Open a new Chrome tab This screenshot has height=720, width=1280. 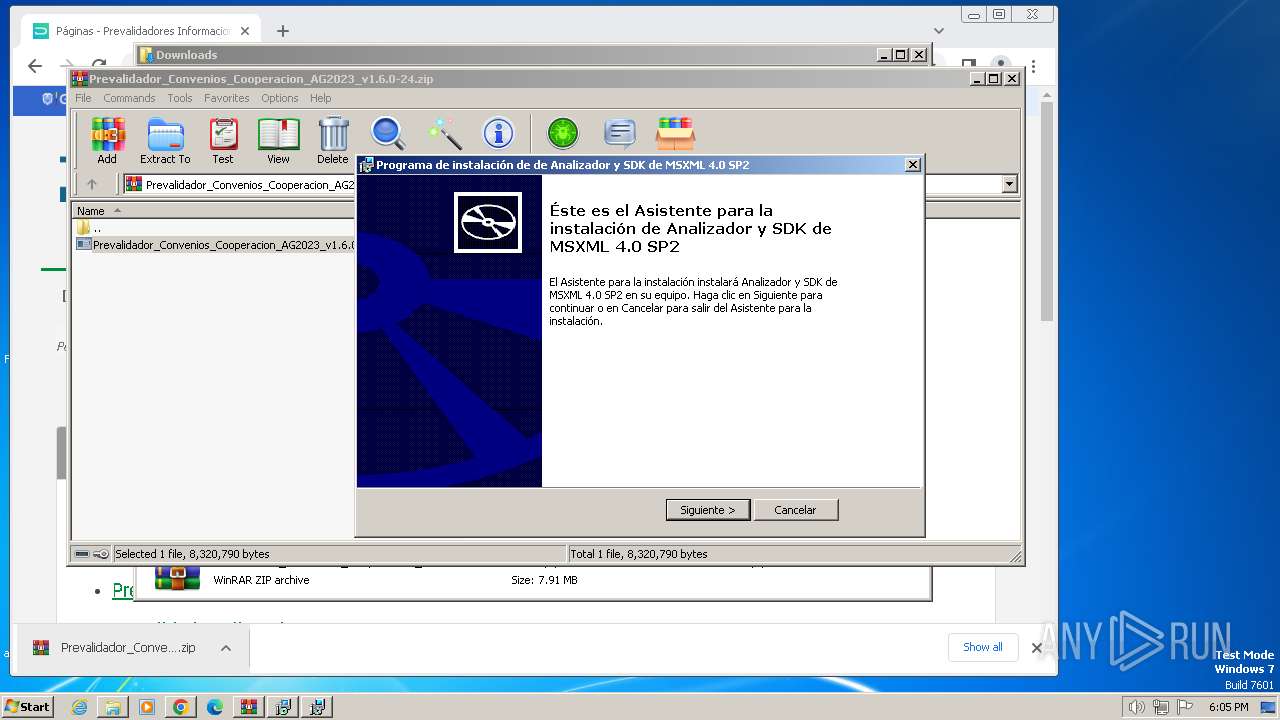[x=283, y=31]
